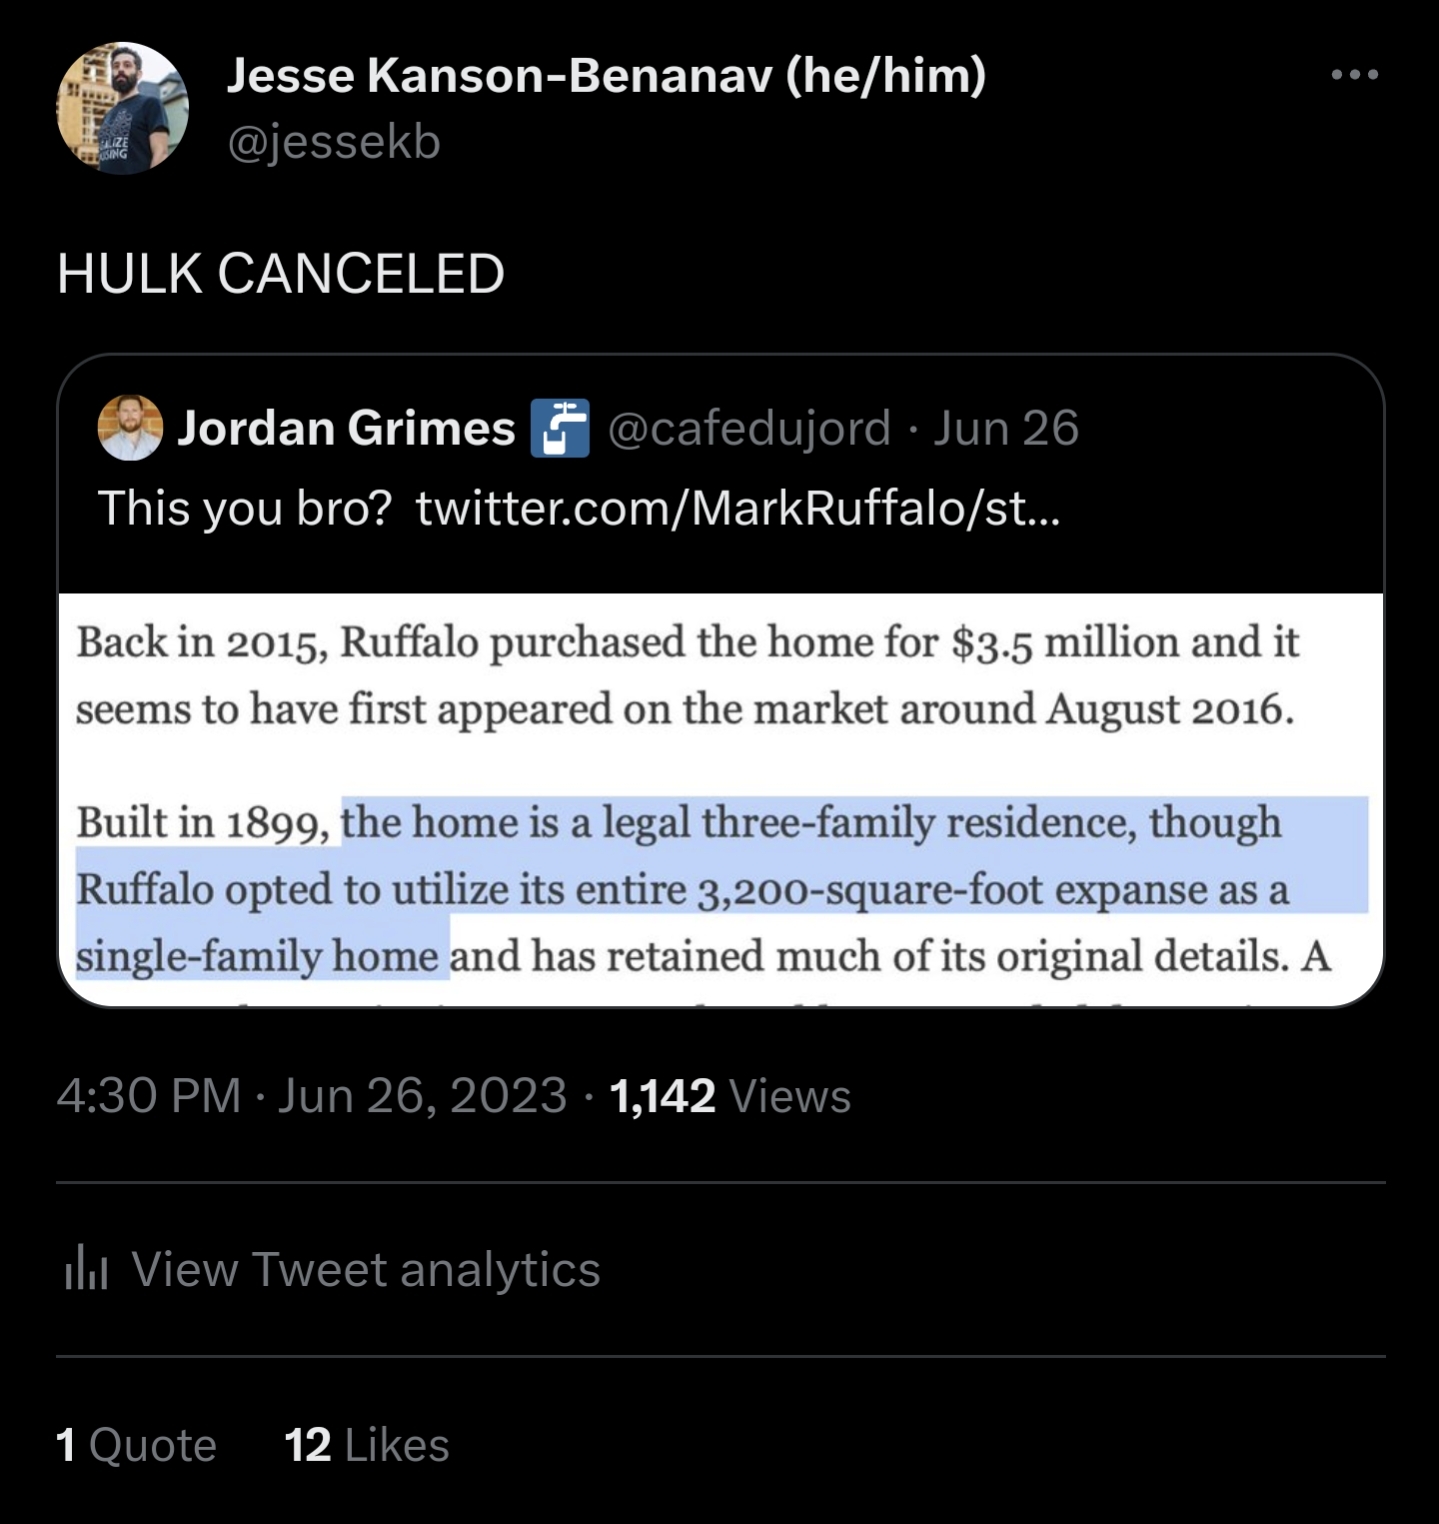The width and height of the screenshot is (1439, 1524).
Task: Click the bar chart analytics icon
Action: click(x=86, y=1270)
